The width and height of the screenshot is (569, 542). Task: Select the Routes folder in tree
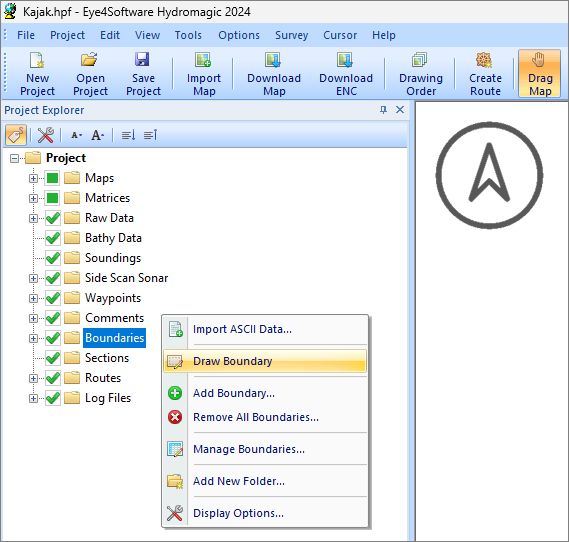click(x=103, y=378)
